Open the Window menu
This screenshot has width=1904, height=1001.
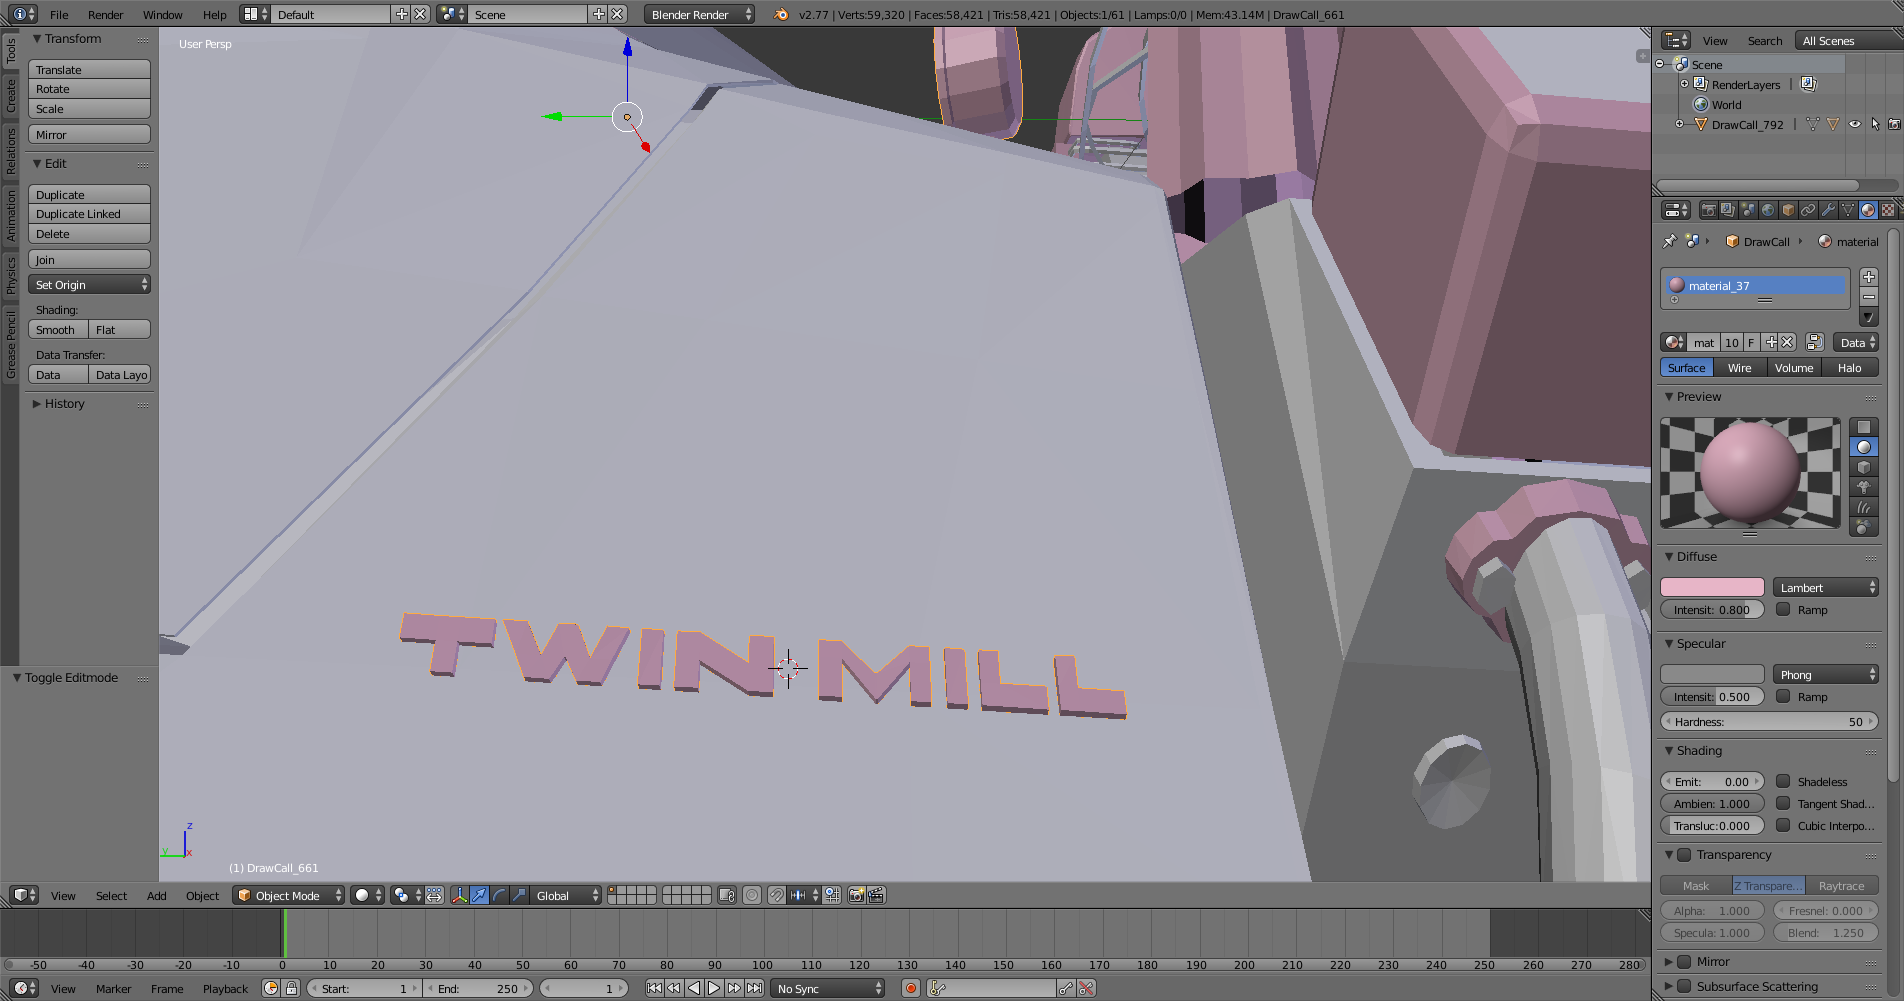tap(162, 14)
